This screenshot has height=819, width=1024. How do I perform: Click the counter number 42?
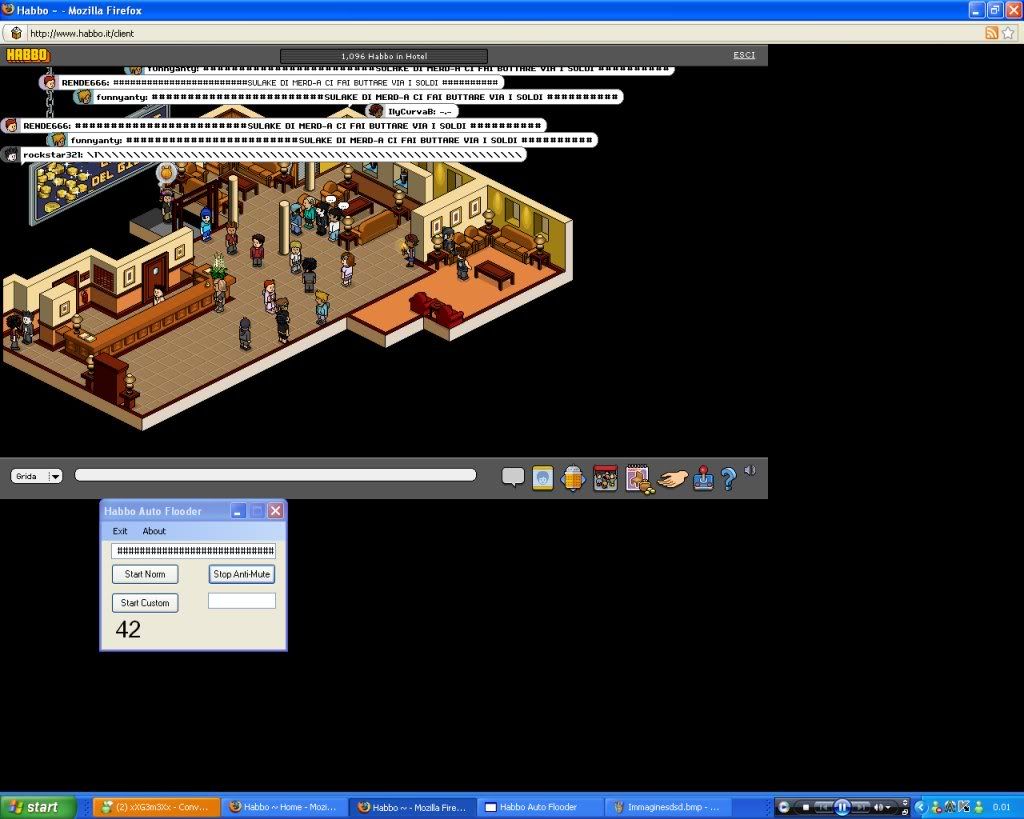tap(128, 630)
